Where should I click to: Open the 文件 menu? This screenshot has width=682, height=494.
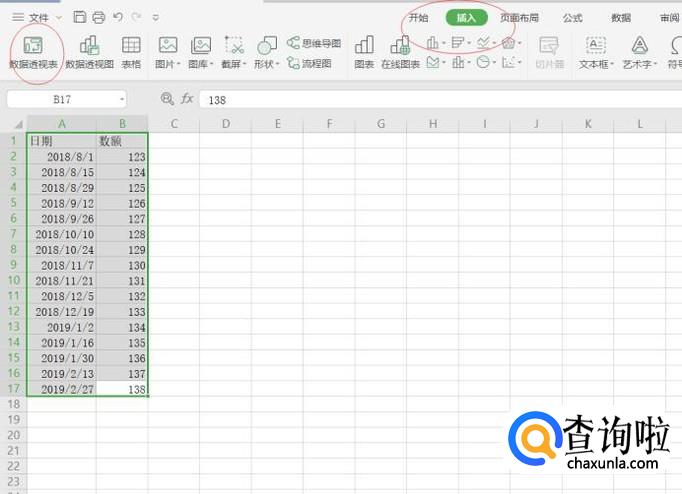point(38,17)
